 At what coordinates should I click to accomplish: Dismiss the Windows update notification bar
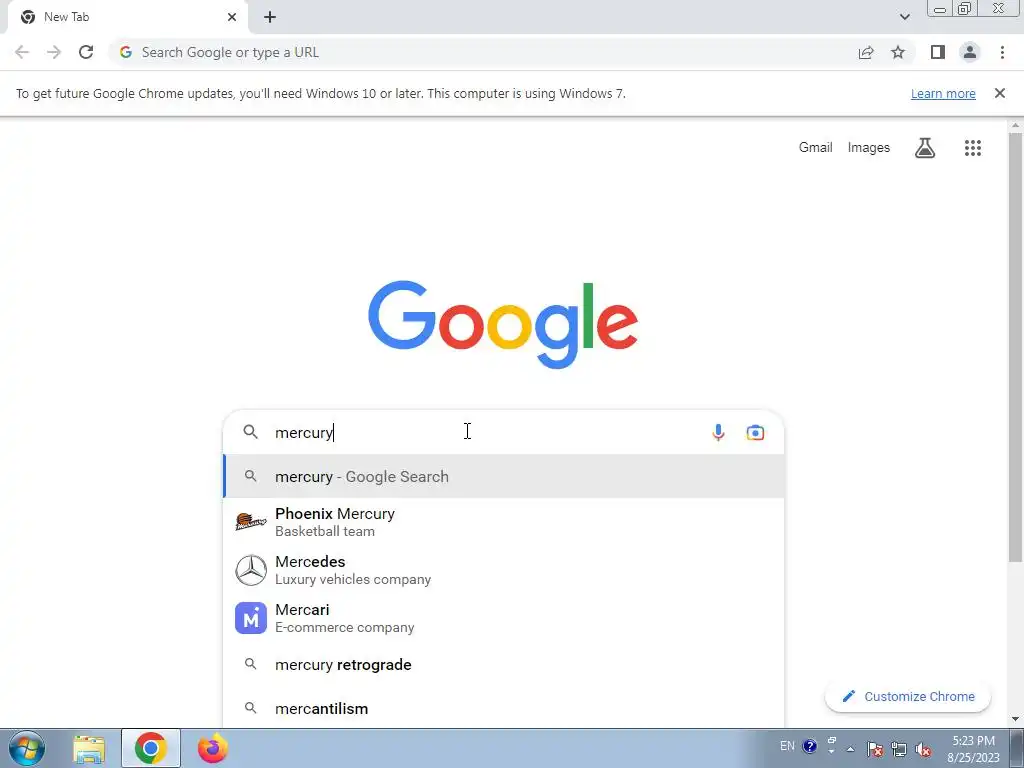(x=1000, y=93)
